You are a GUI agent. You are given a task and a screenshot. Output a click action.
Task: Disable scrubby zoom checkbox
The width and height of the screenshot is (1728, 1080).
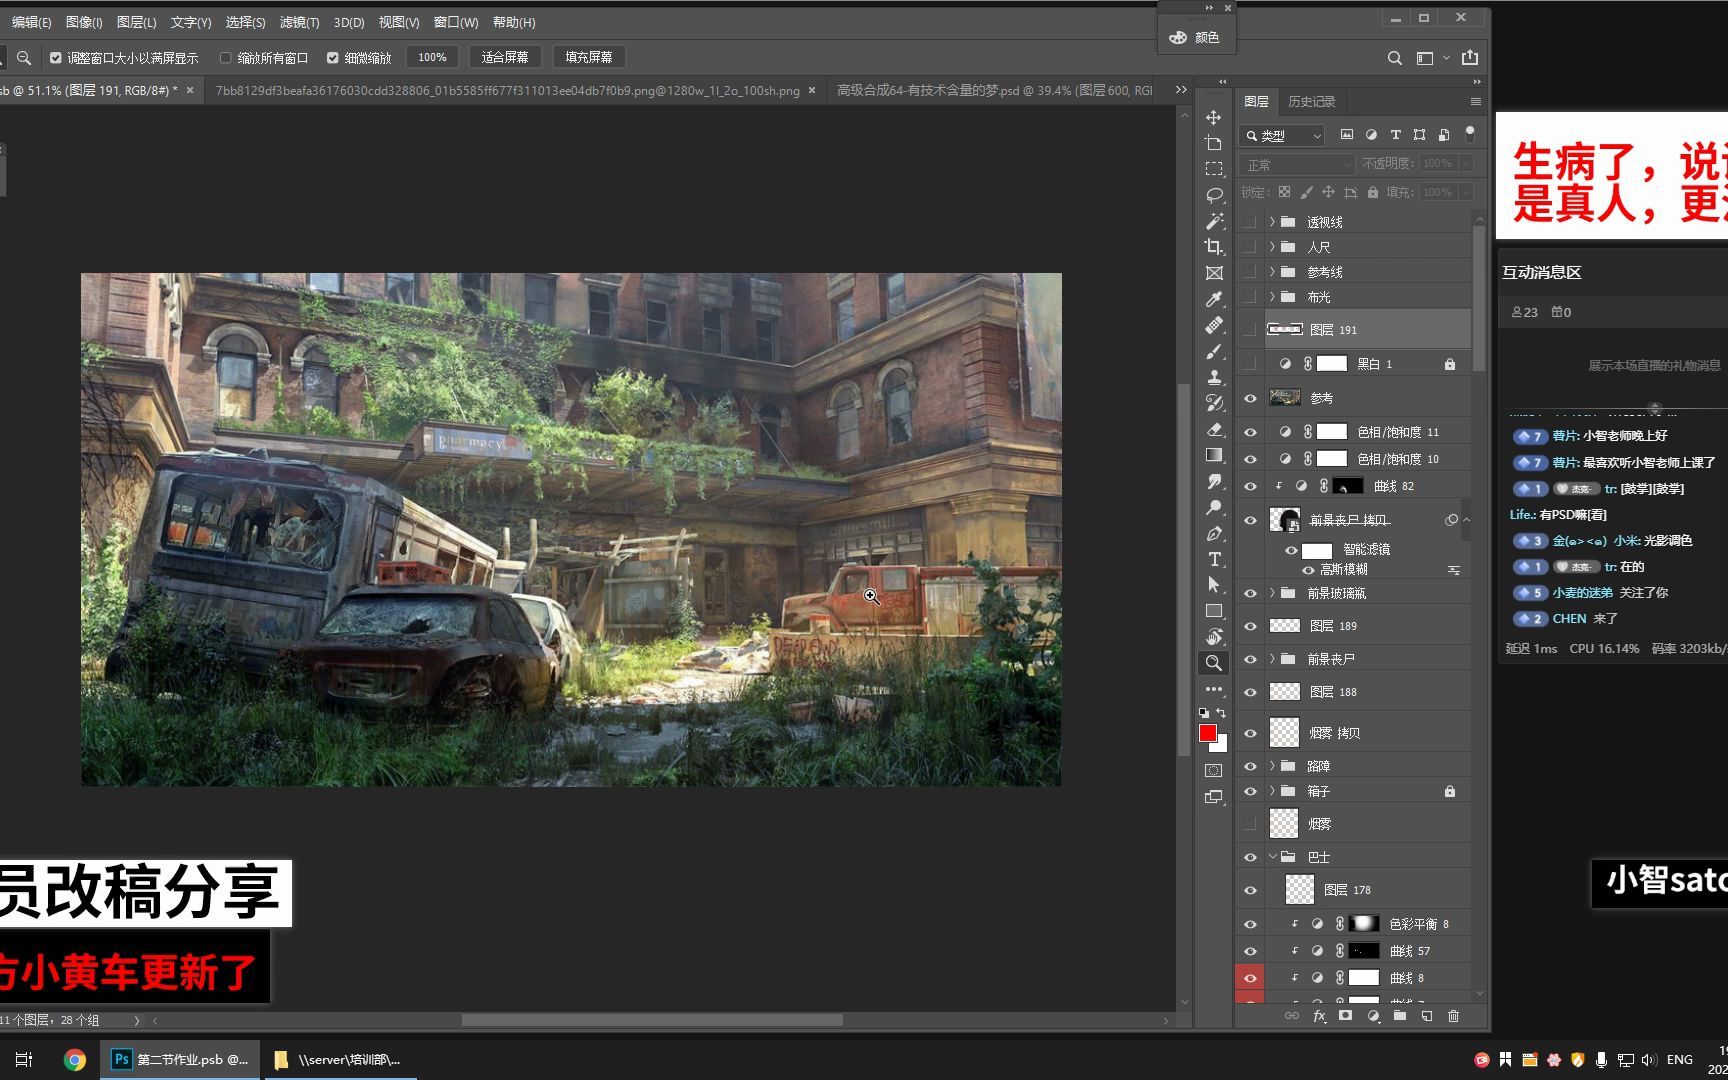333,58
